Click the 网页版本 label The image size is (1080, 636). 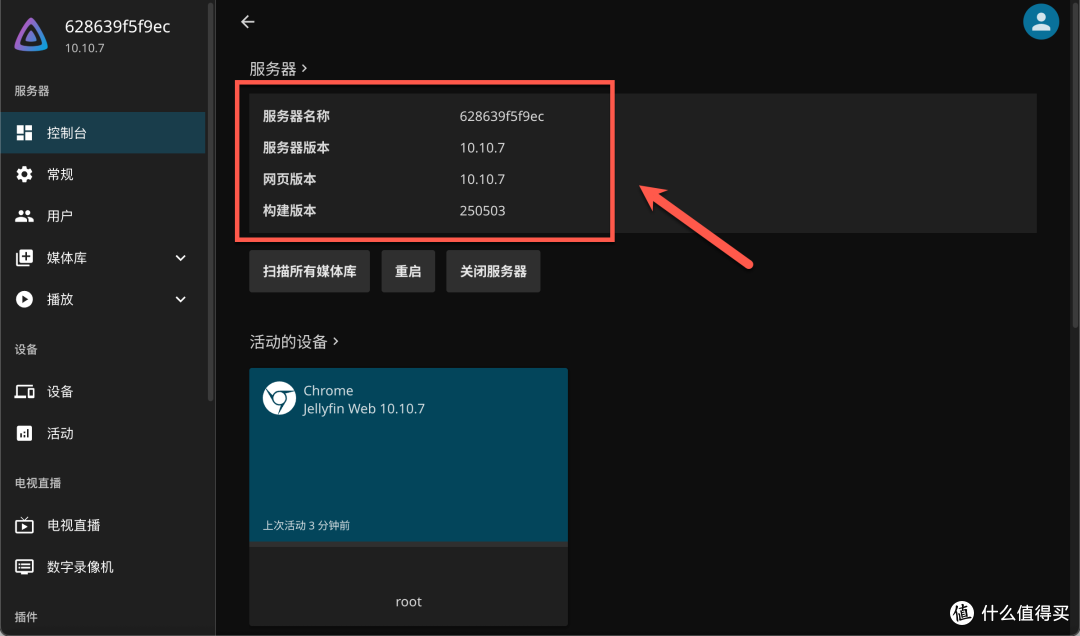click(x=289, y=179)
